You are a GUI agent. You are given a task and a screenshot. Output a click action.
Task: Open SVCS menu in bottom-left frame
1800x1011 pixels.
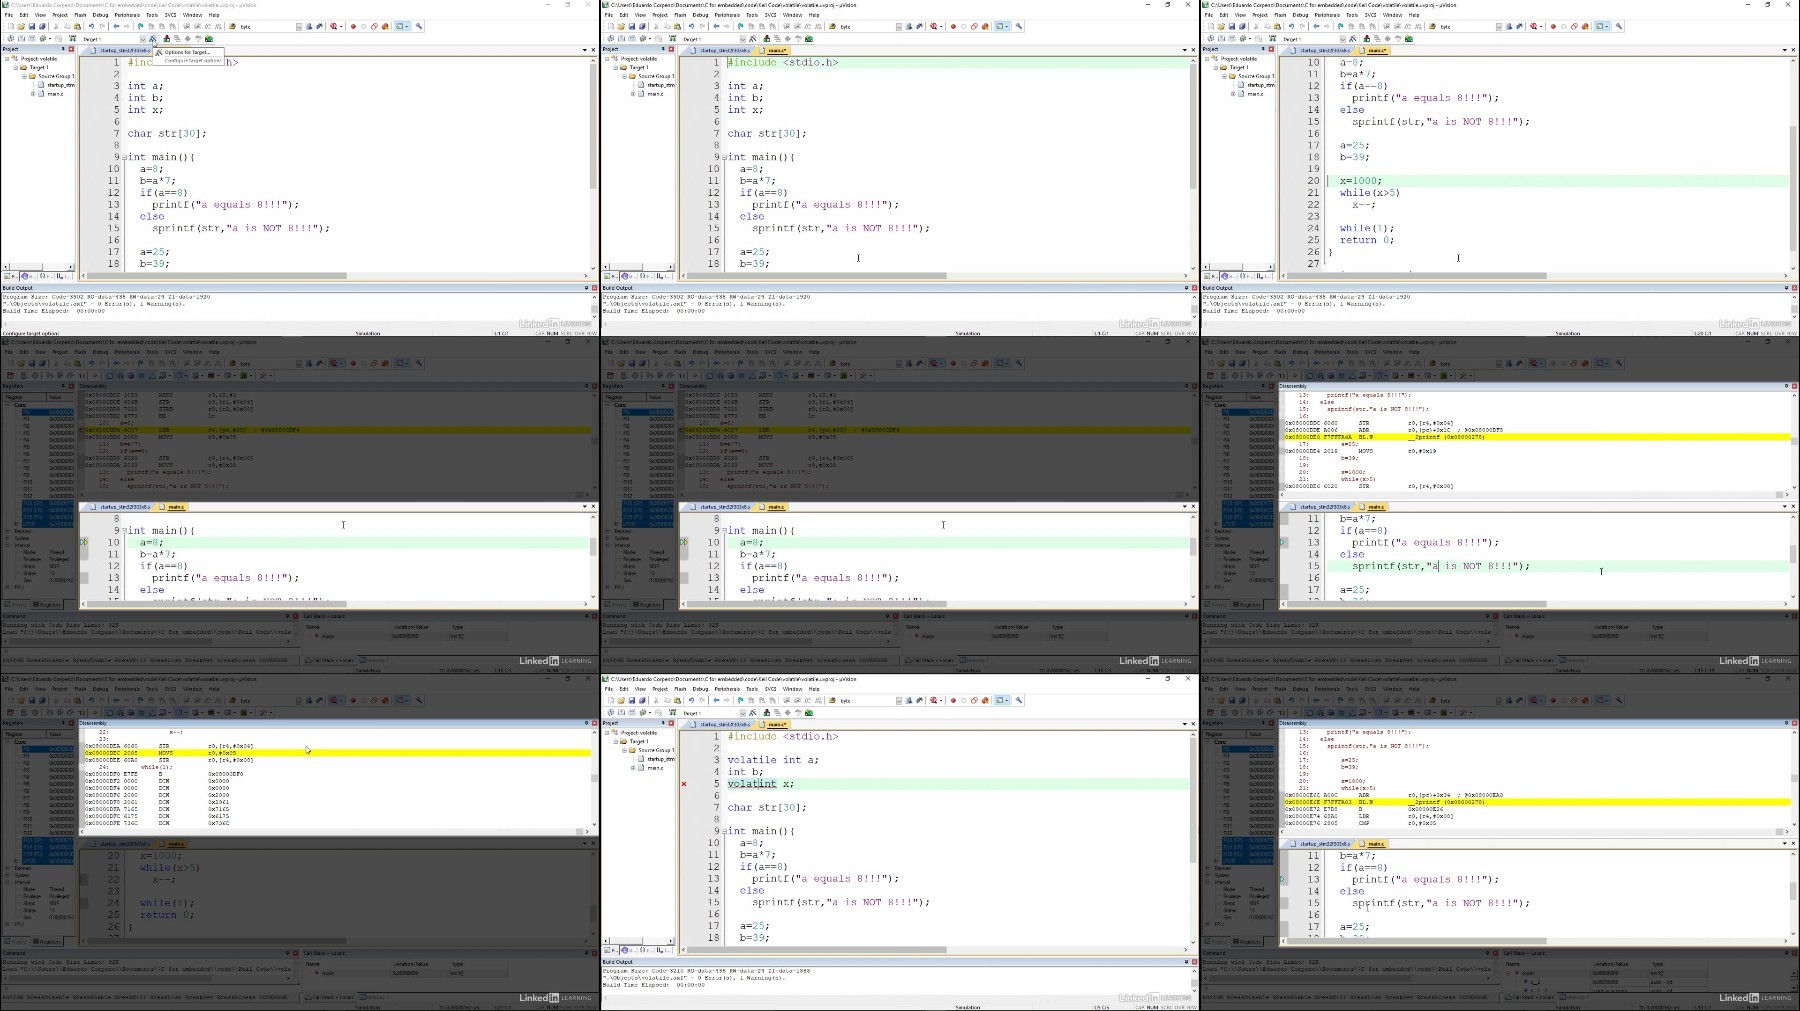click(x=170, y=689)
